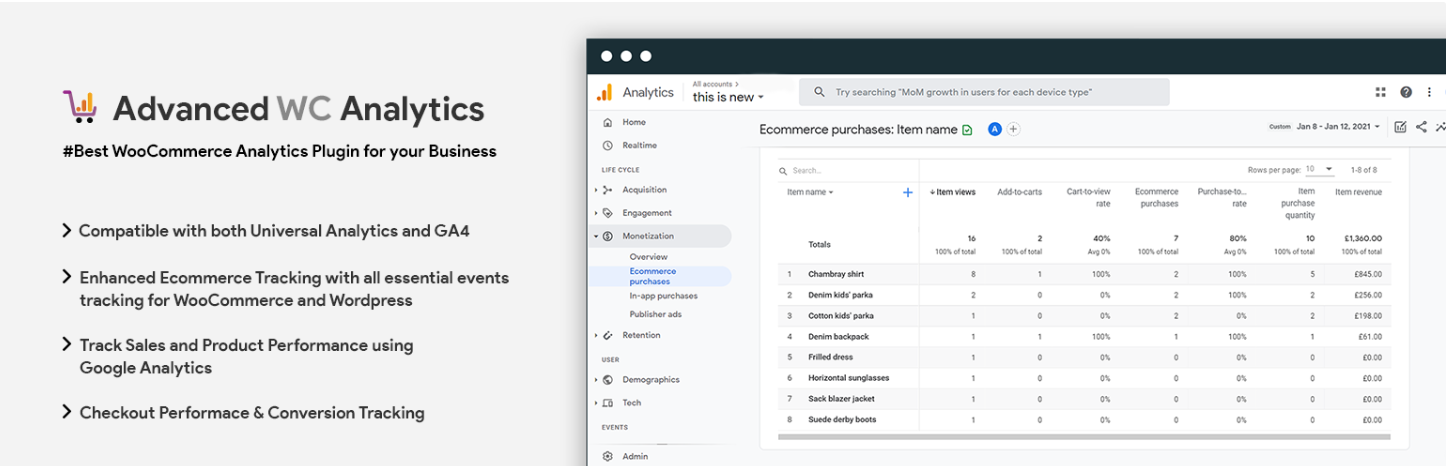Image resolution: width=1452 pixels, height=466 pixels.
Task: Sort by Item purchase quantity column
Action: pyautogui.click(x=1298, y=203)
